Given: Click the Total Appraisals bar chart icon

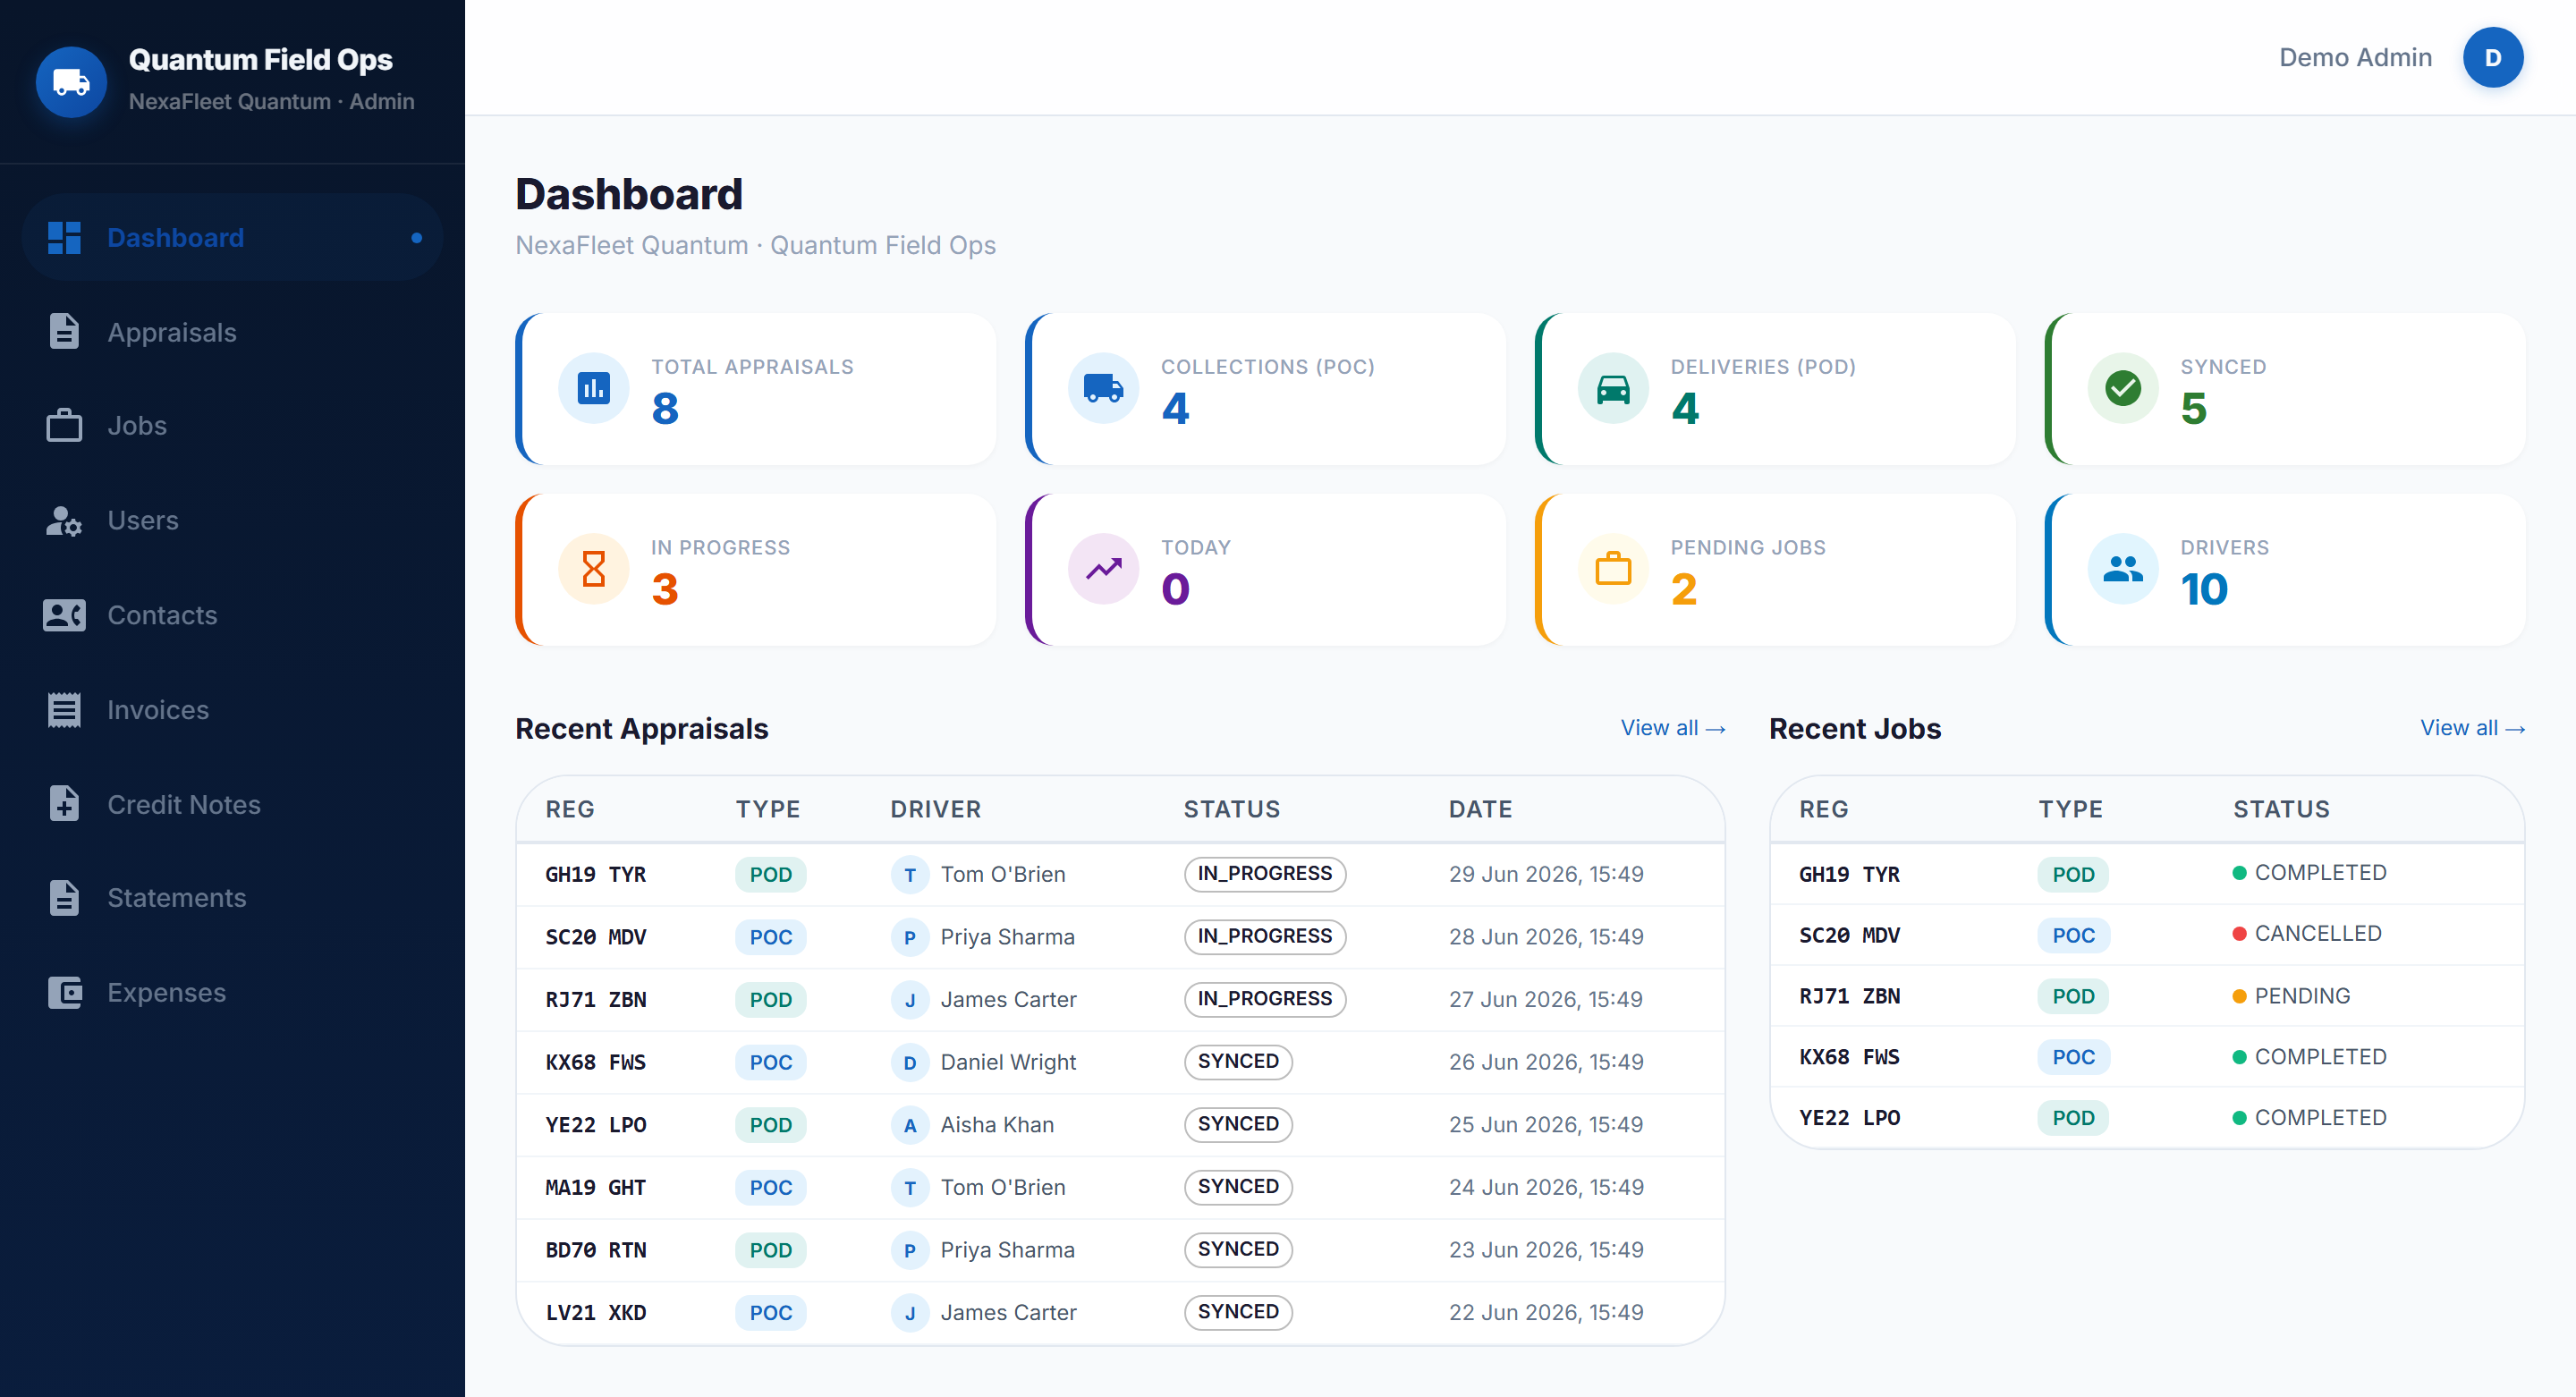Looking at the screenshot, I should pyautogui.click(x=593, y=388).
